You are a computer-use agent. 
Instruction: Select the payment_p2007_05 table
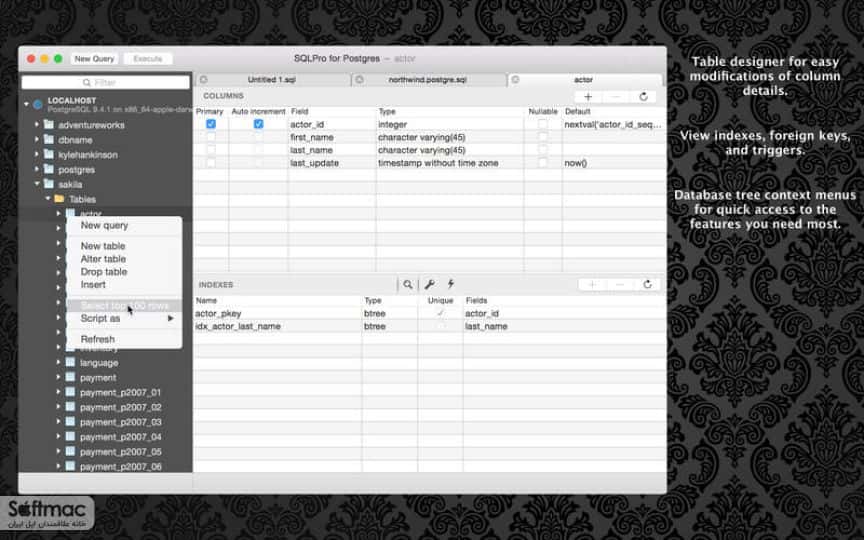pyautogui.click(x=121, y=452)
